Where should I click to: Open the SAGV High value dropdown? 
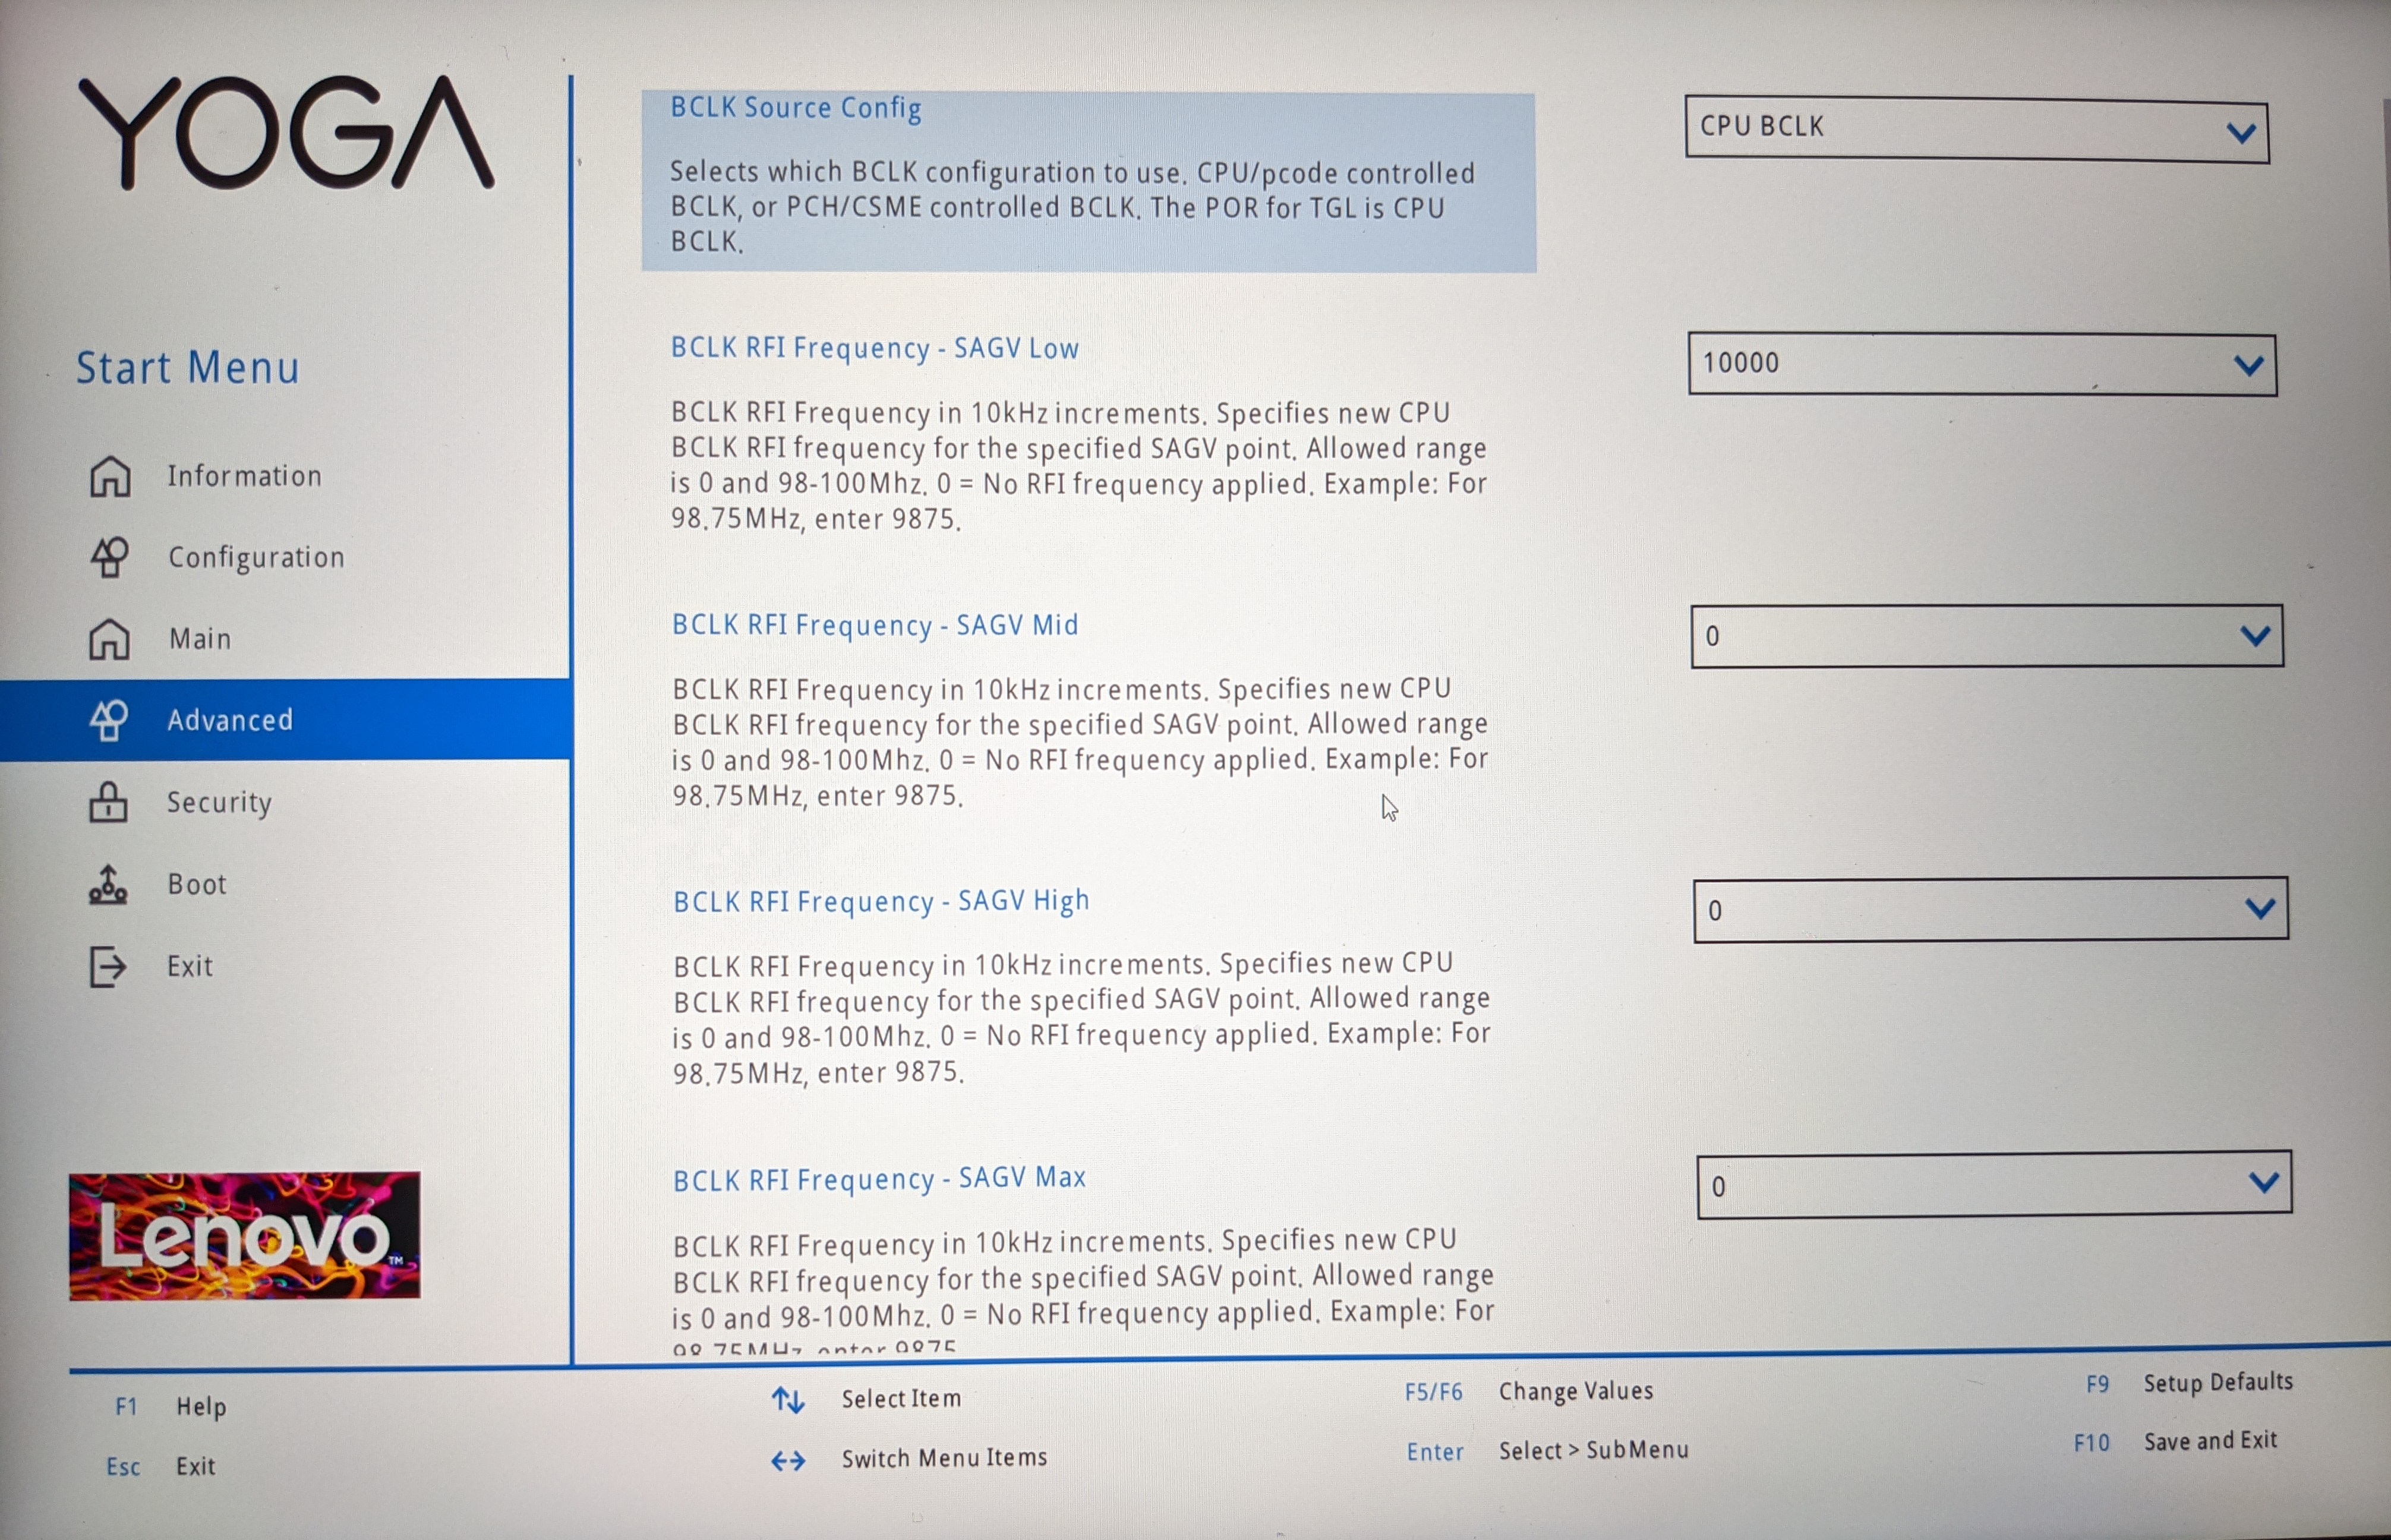coord(1991,910)
